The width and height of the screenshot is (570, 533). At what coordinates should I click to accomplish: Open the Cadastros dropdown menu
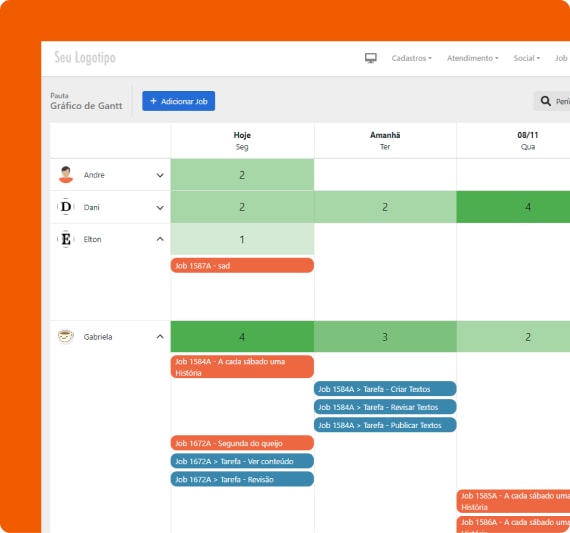(412, 58)
